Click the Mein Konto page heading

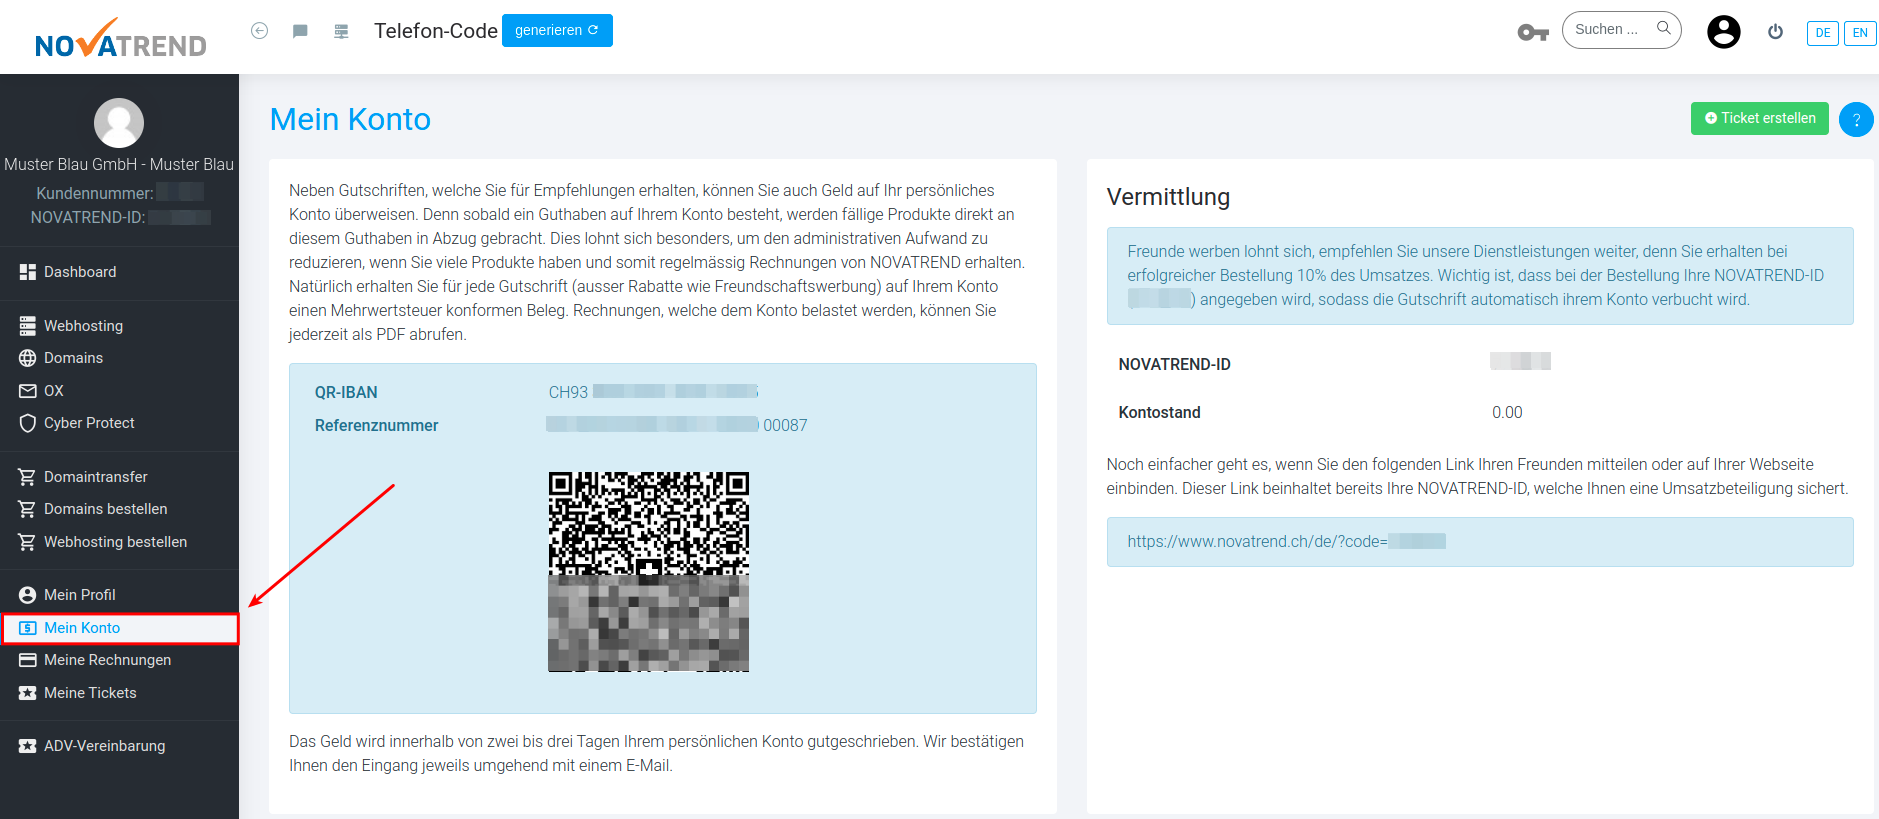point(350,119)
